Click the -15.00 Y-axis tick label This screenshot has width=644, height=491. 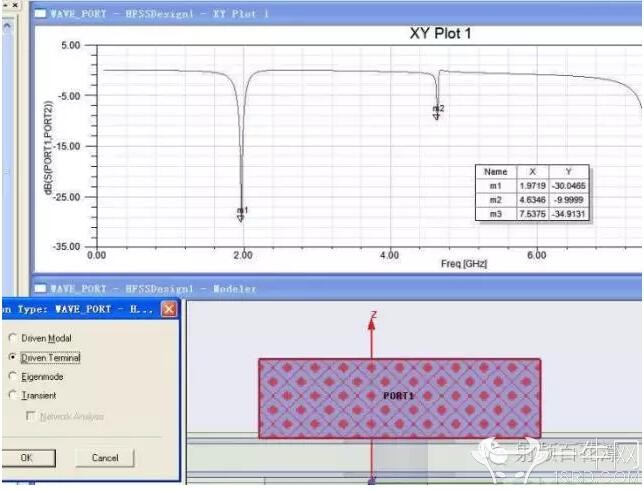click(66, 146)
